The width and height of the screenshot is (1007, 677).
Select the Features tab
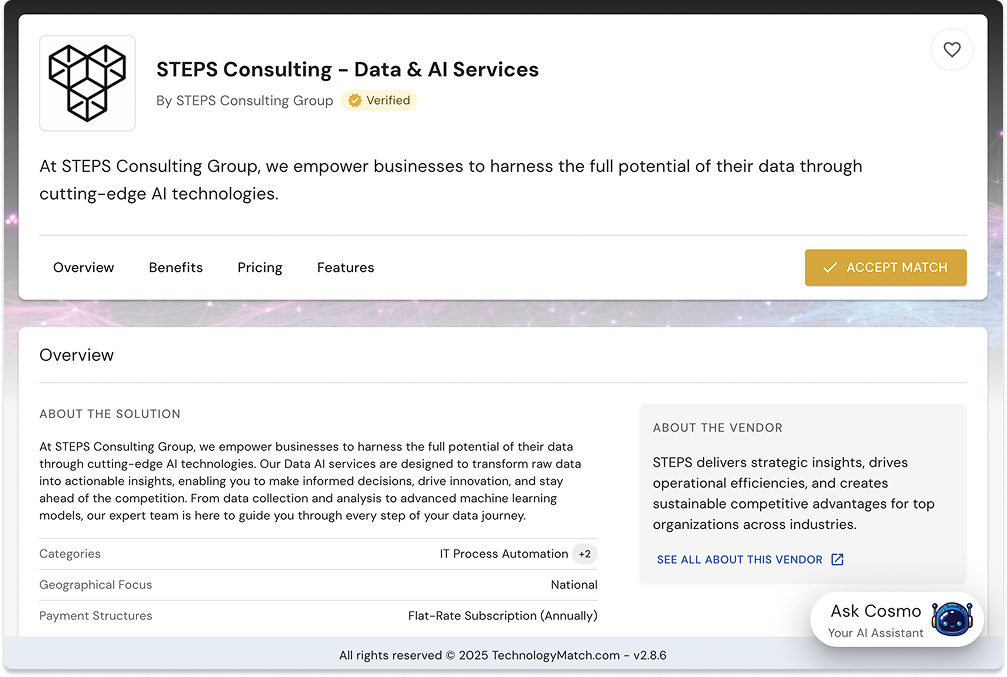pos(346,267)
